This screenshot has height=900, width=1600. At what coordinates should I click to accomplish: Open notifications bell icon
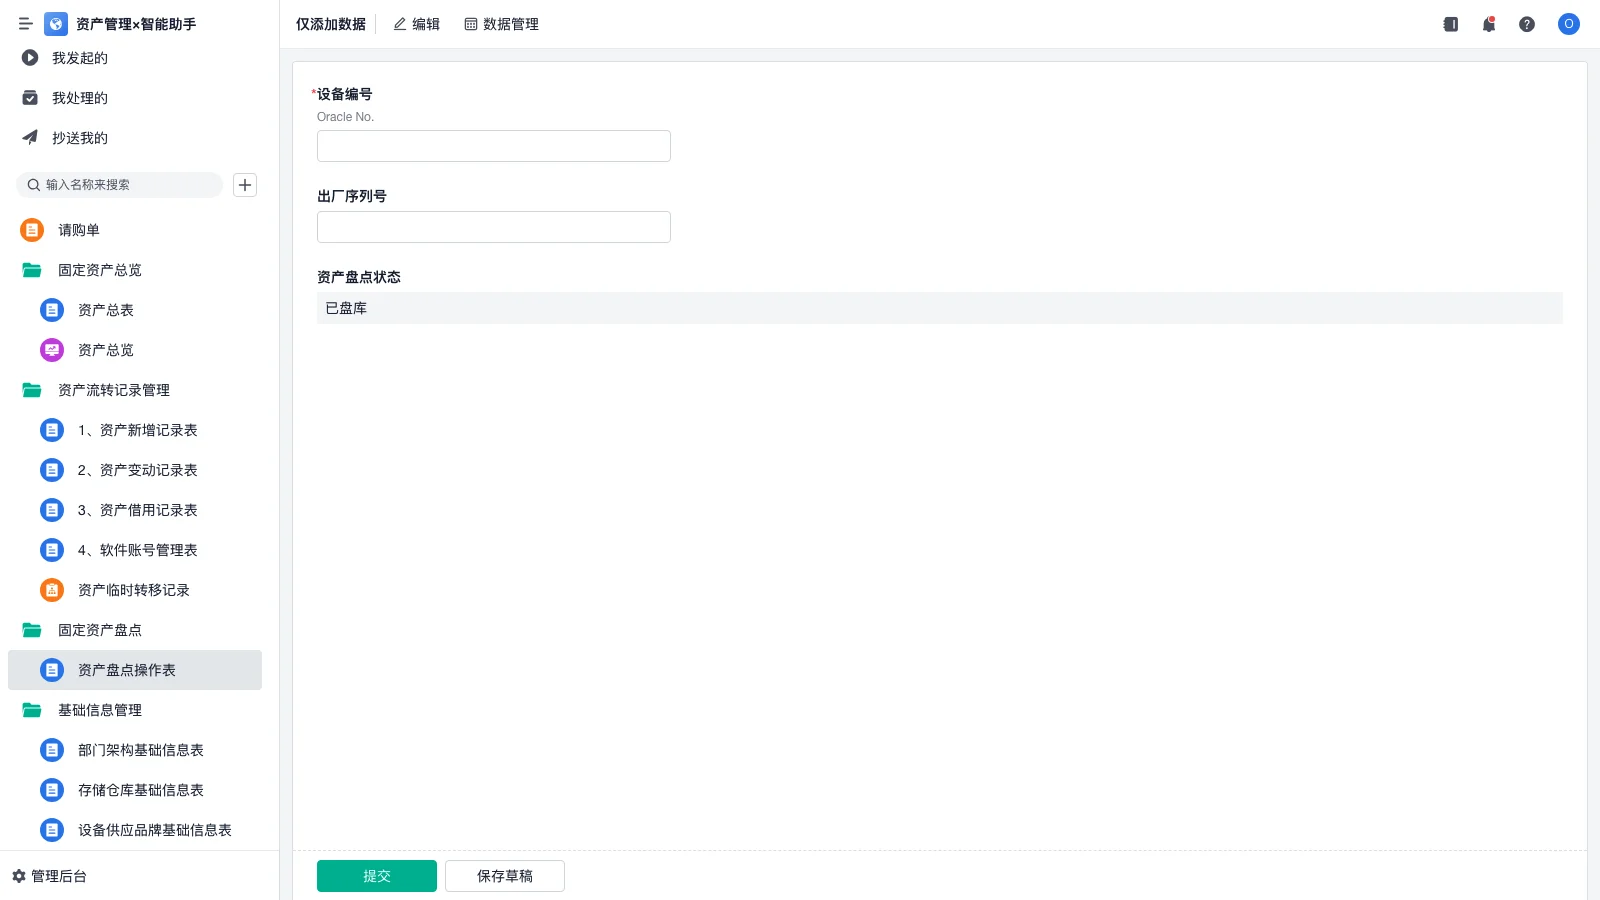click(1489, 24)
